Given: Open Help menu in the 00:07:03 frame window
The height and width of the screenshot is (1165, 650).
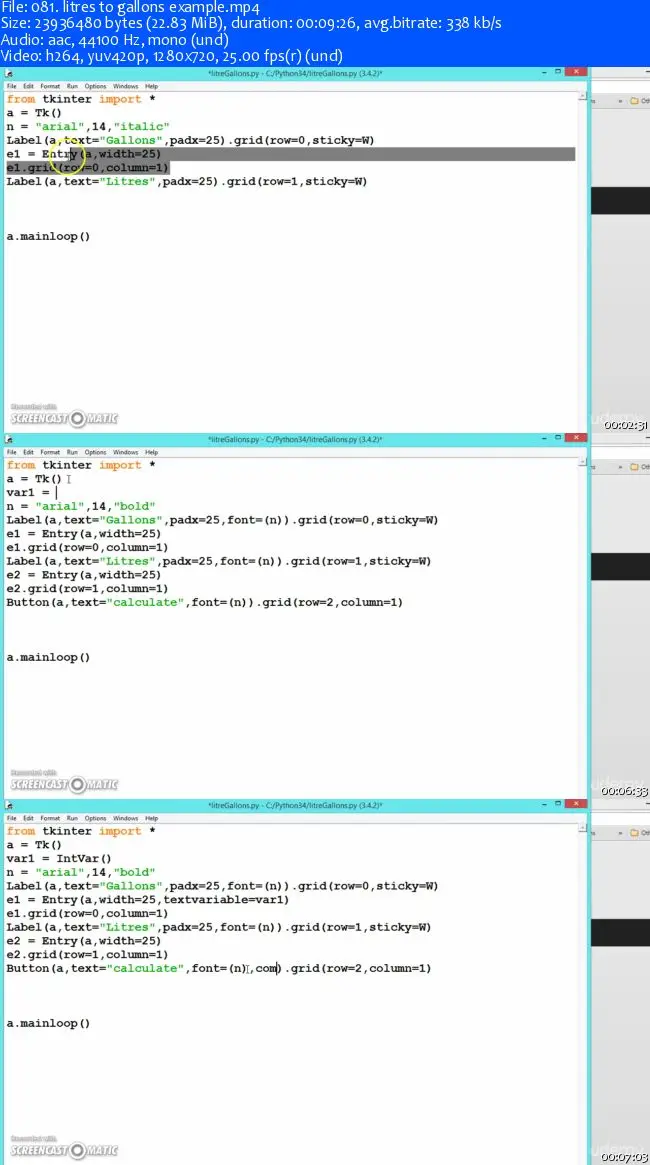Looking at the screenshot, I should 152,818.
